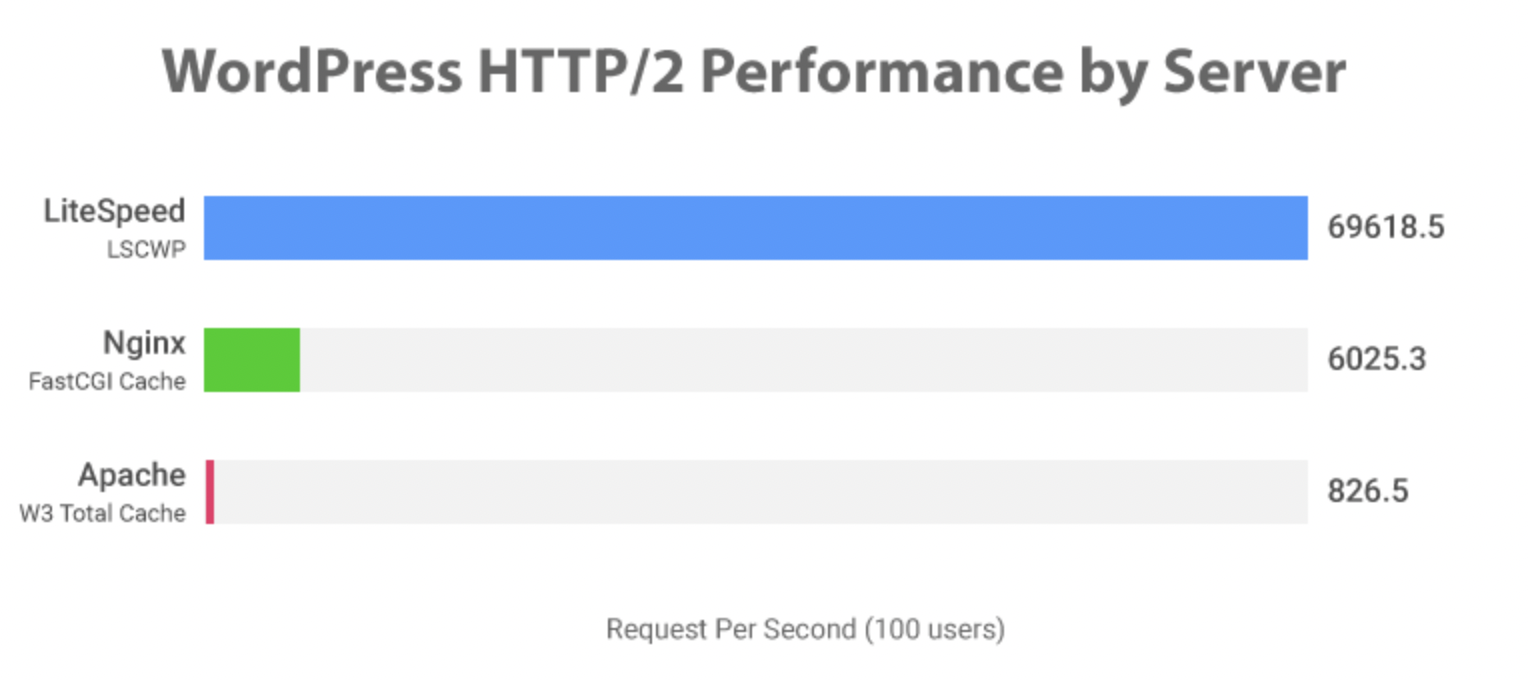This screenshot has width=1528, height=680.
Task: Select the blue LiteSpeed bar
Action: [x=756, y=228]
